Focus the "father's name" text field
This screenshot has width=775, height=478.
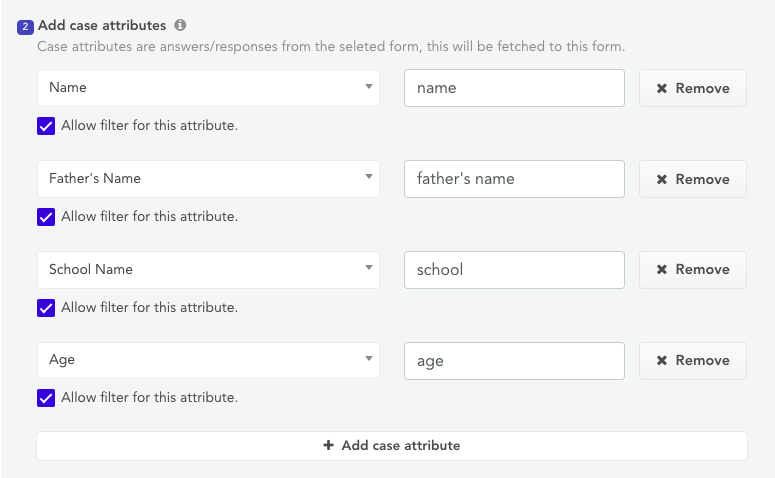point(514,179)
